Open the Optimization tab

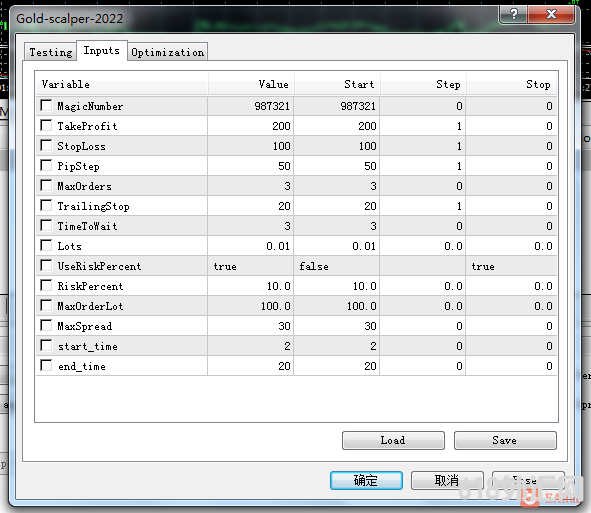[x=168, y=52]
